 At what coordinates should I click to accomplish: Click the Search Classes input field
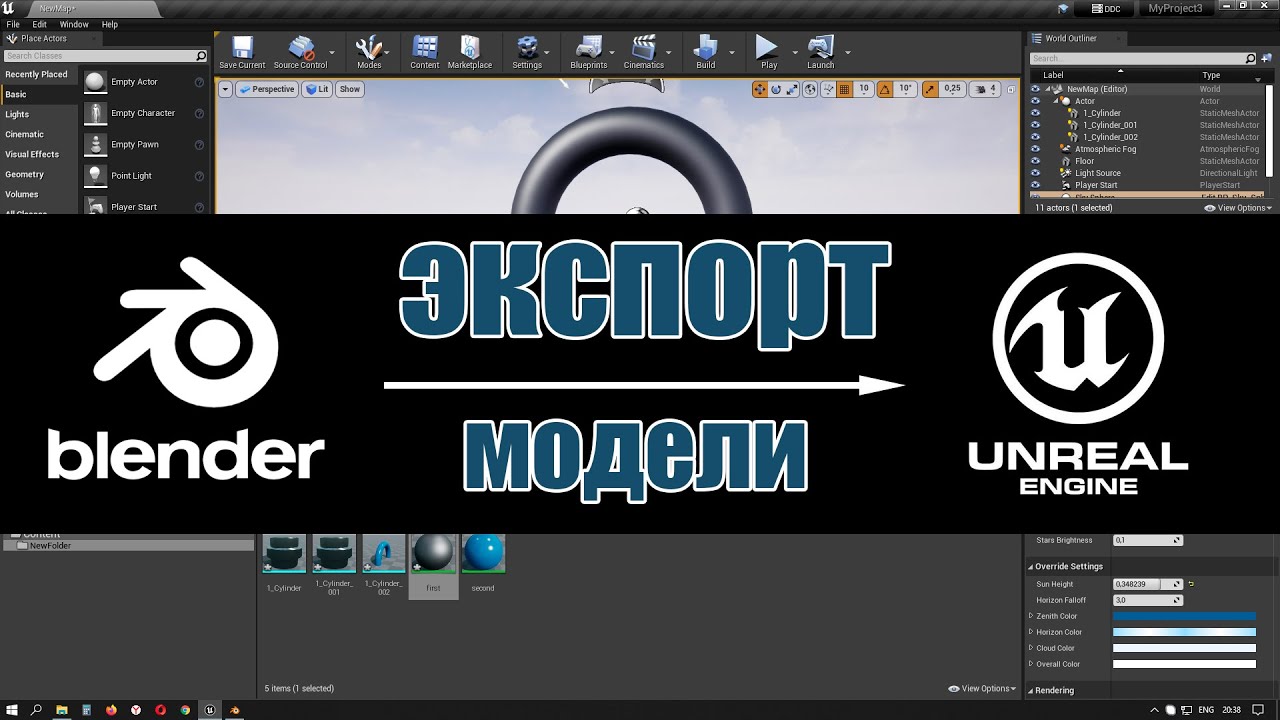click(x=104, y=56)
